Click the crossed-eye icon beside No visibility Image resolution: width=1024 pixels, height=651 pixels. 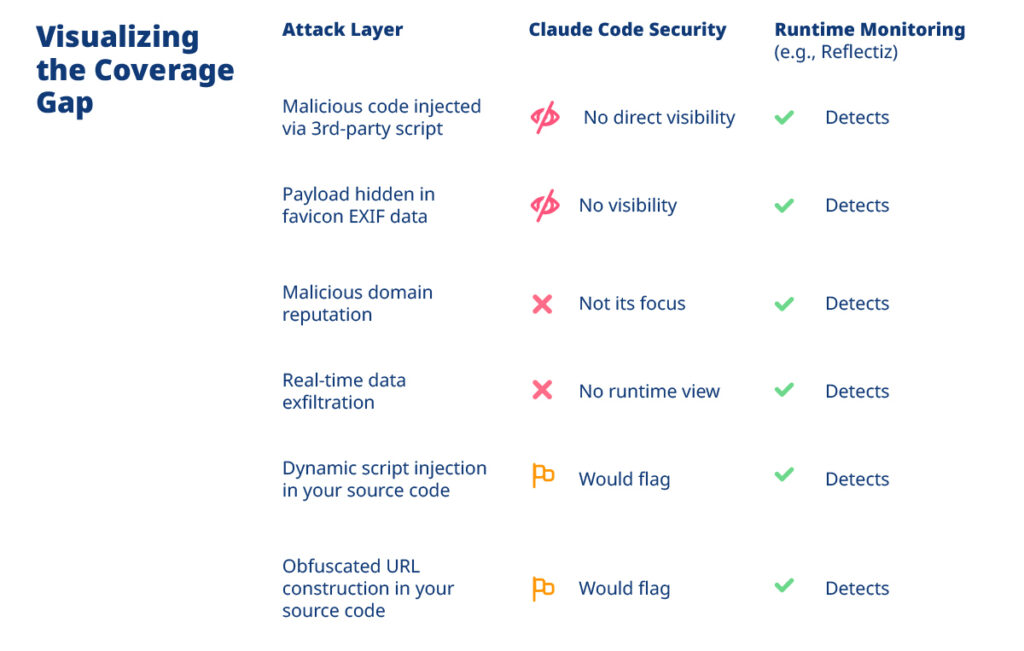click(x=545, y=206)
